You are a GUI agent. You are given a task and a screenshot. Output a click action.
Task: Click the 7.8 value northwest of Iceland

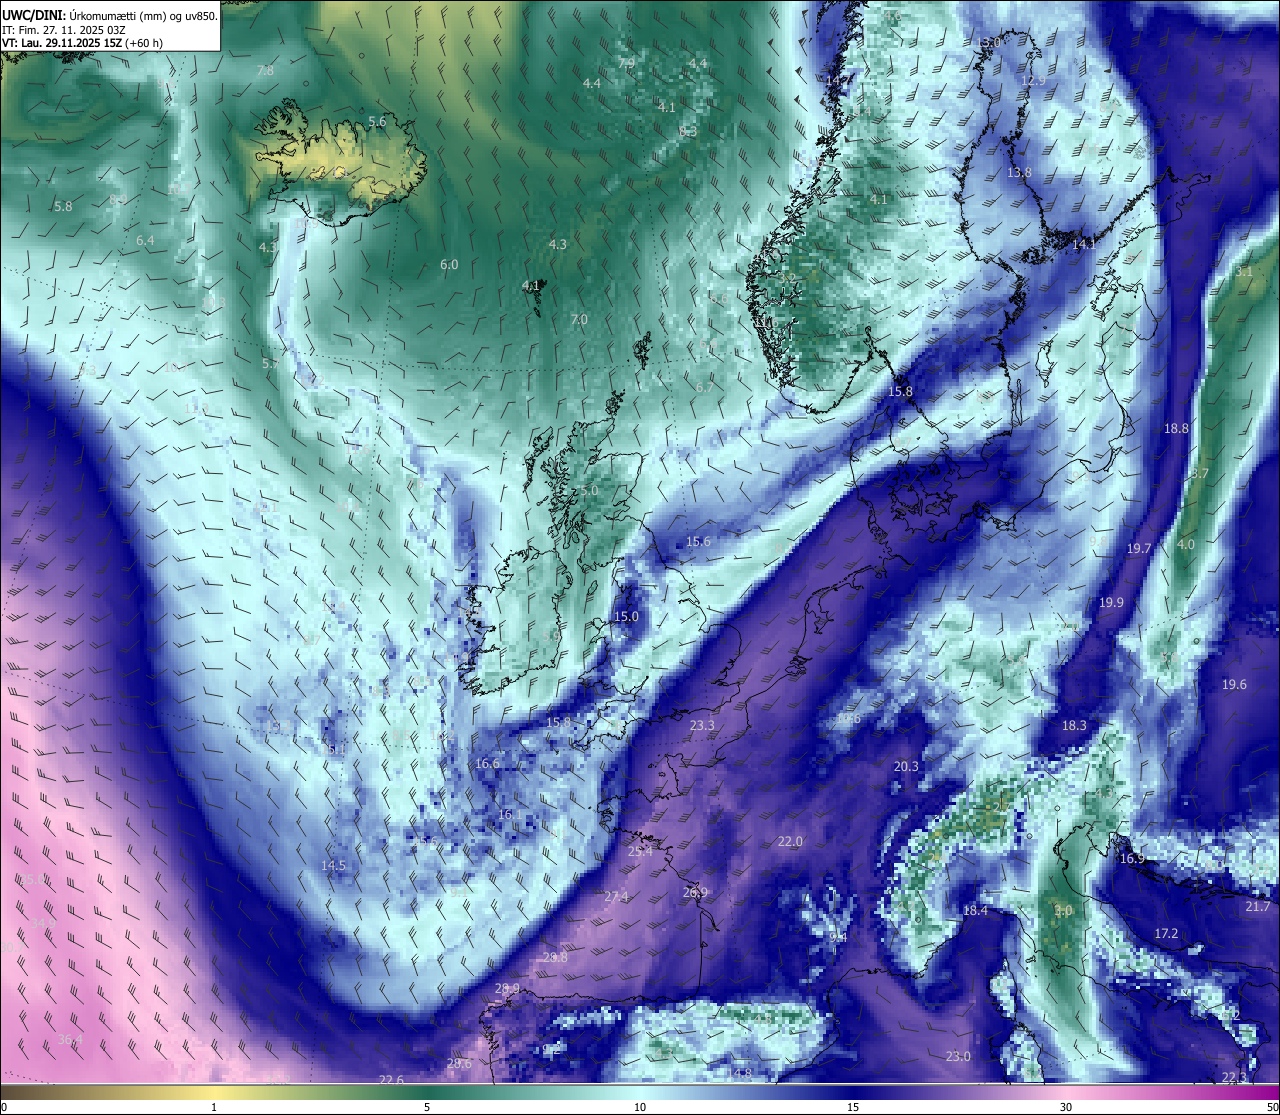[265, 71]
